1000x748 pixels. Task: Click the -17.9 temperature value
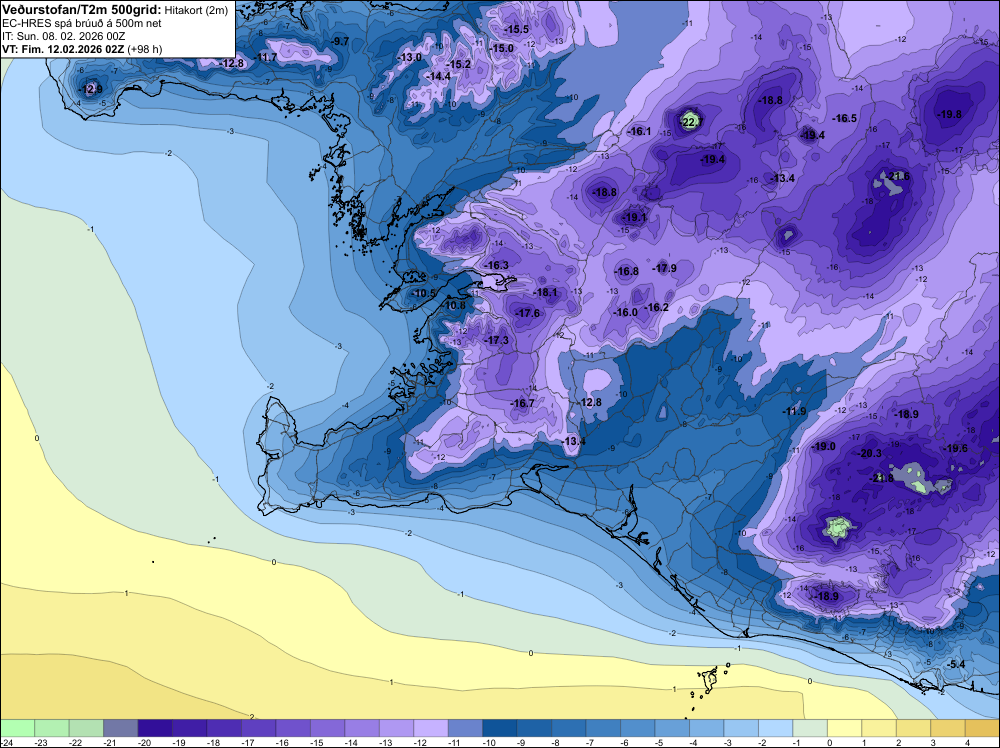[x=664, y=268]
